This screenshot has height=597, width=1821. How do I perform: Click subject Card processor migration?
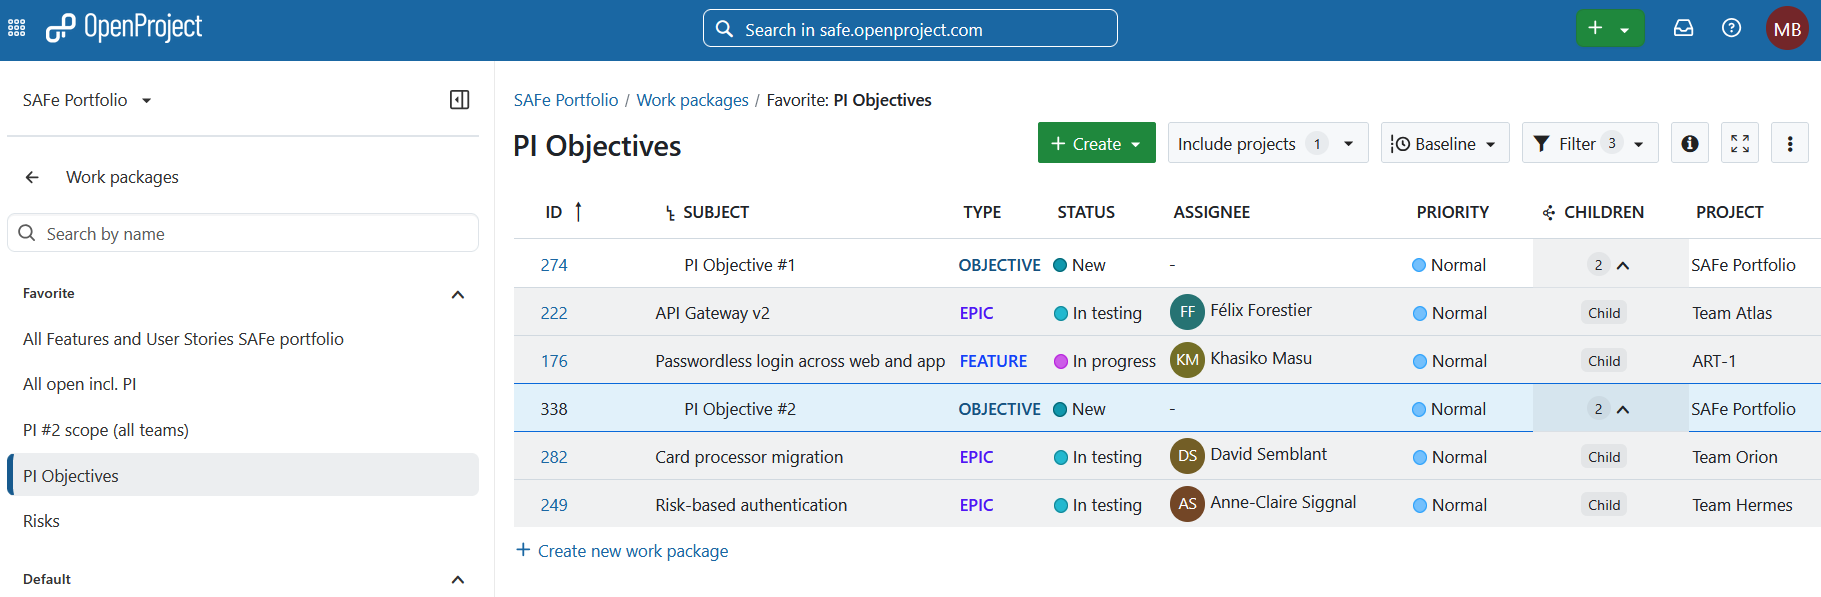(x=749, y=457)
